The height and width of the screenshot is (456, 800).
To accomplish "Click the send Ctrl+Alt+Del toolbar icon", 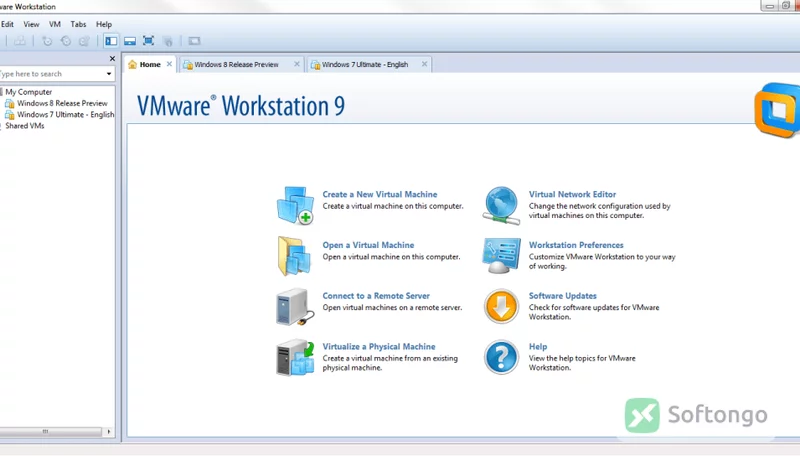I will [x=20, y=41].
